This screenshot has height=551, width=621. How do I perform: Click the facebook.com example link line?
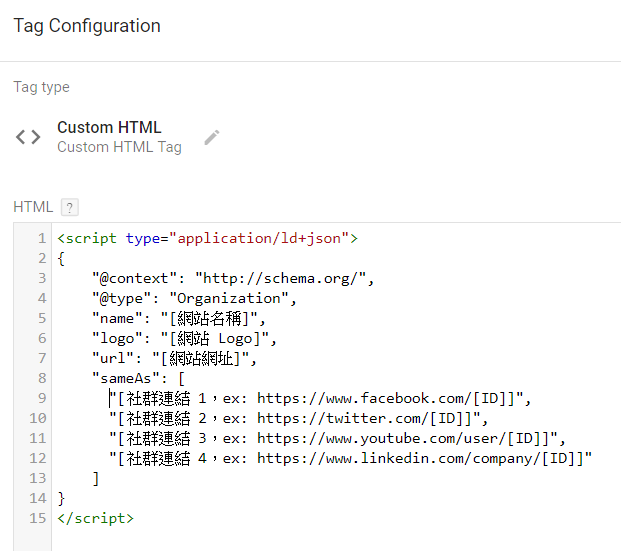(320, 398)
